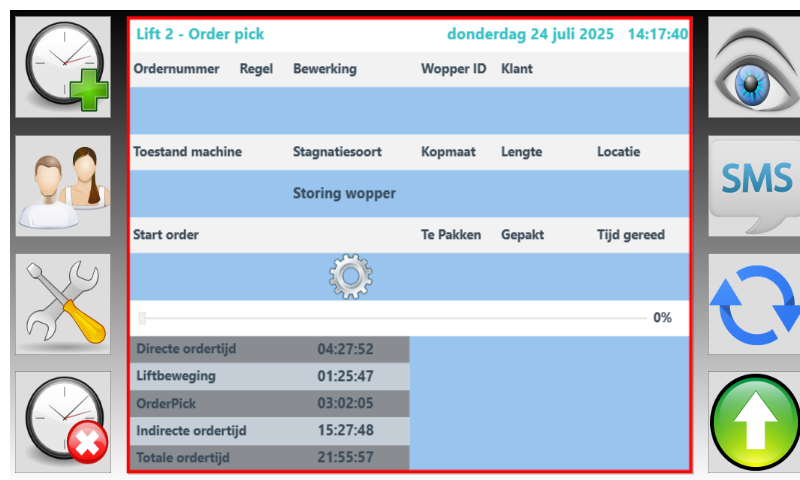Click the Lift 2 - Order pick title
Image resolution: width=800 pixels, height=480 pixels.
pos(200,34)
